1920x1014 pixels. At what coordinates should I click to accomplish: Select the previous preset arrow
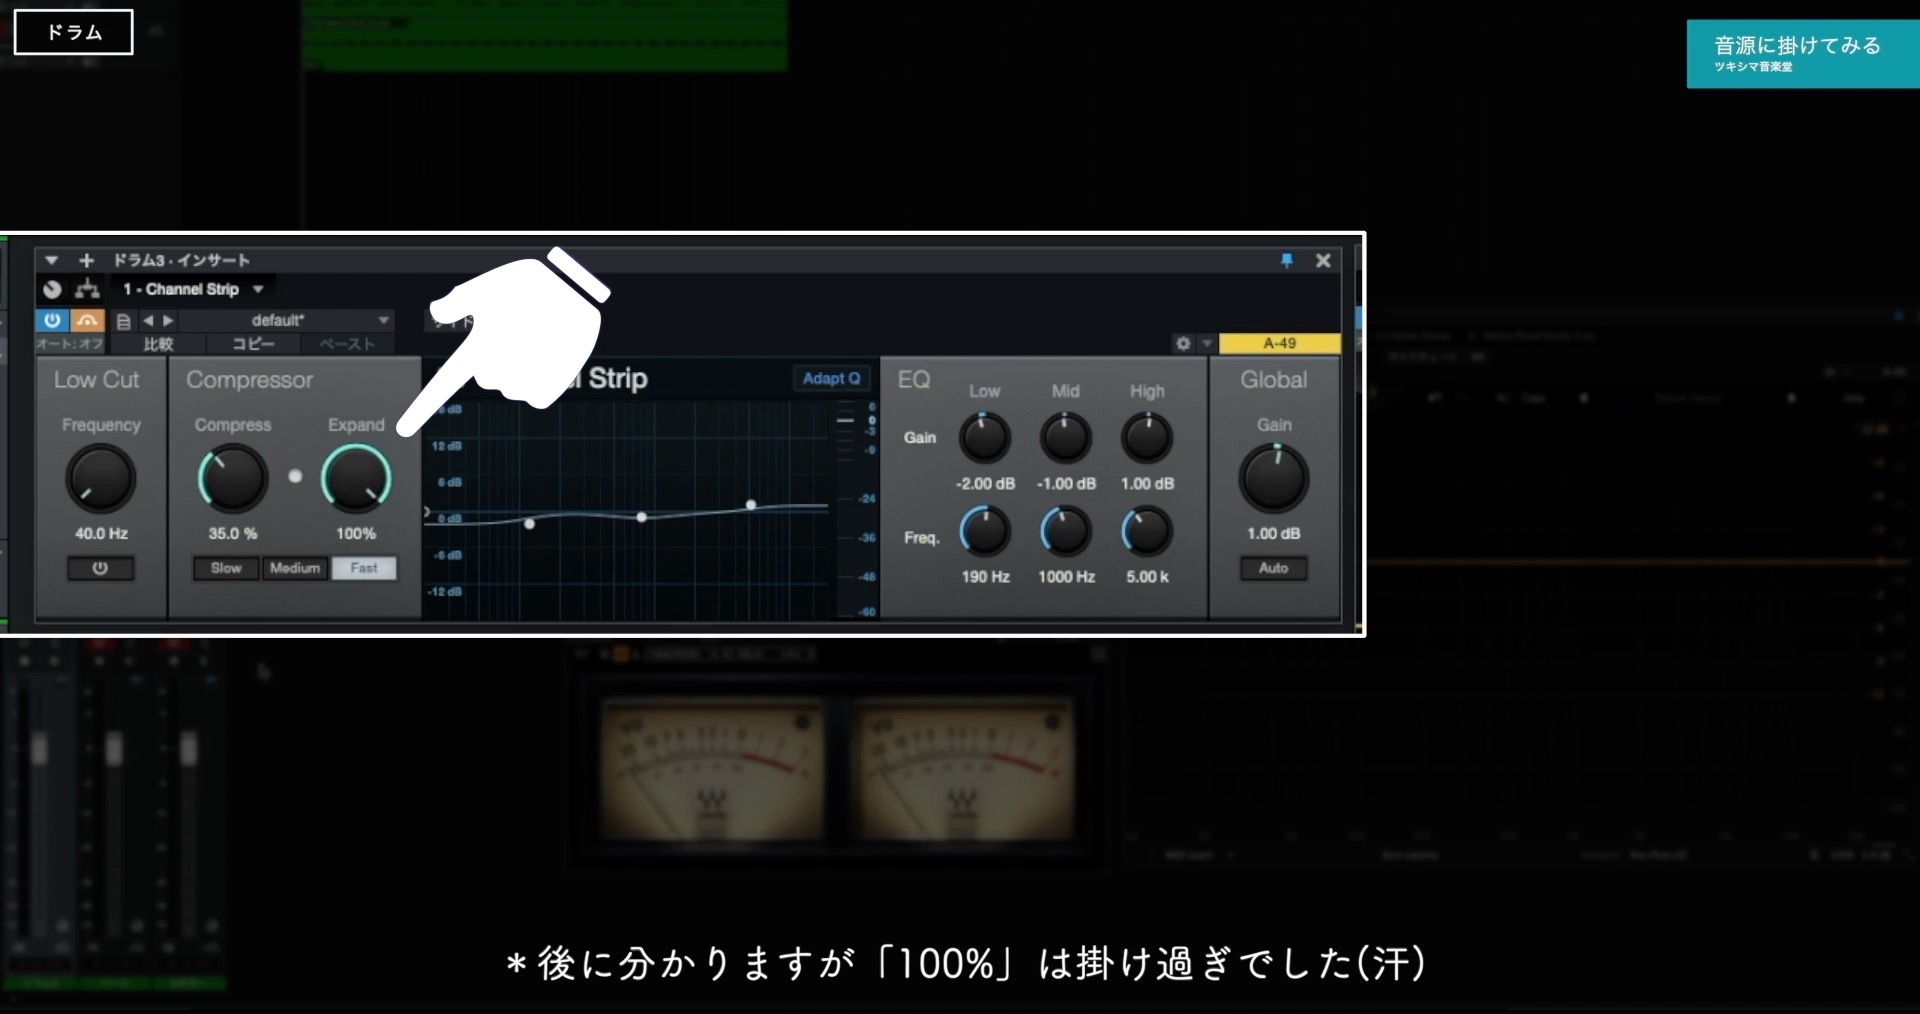(x=149, y=320)
